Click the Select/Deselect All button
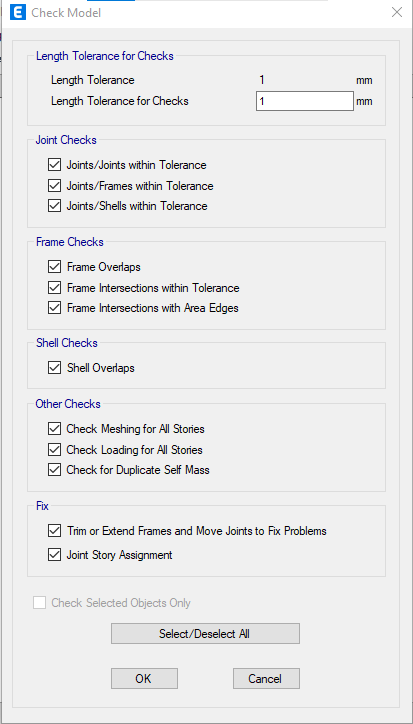The width and height of the screenshot is (413, 724). pos(205,634)
